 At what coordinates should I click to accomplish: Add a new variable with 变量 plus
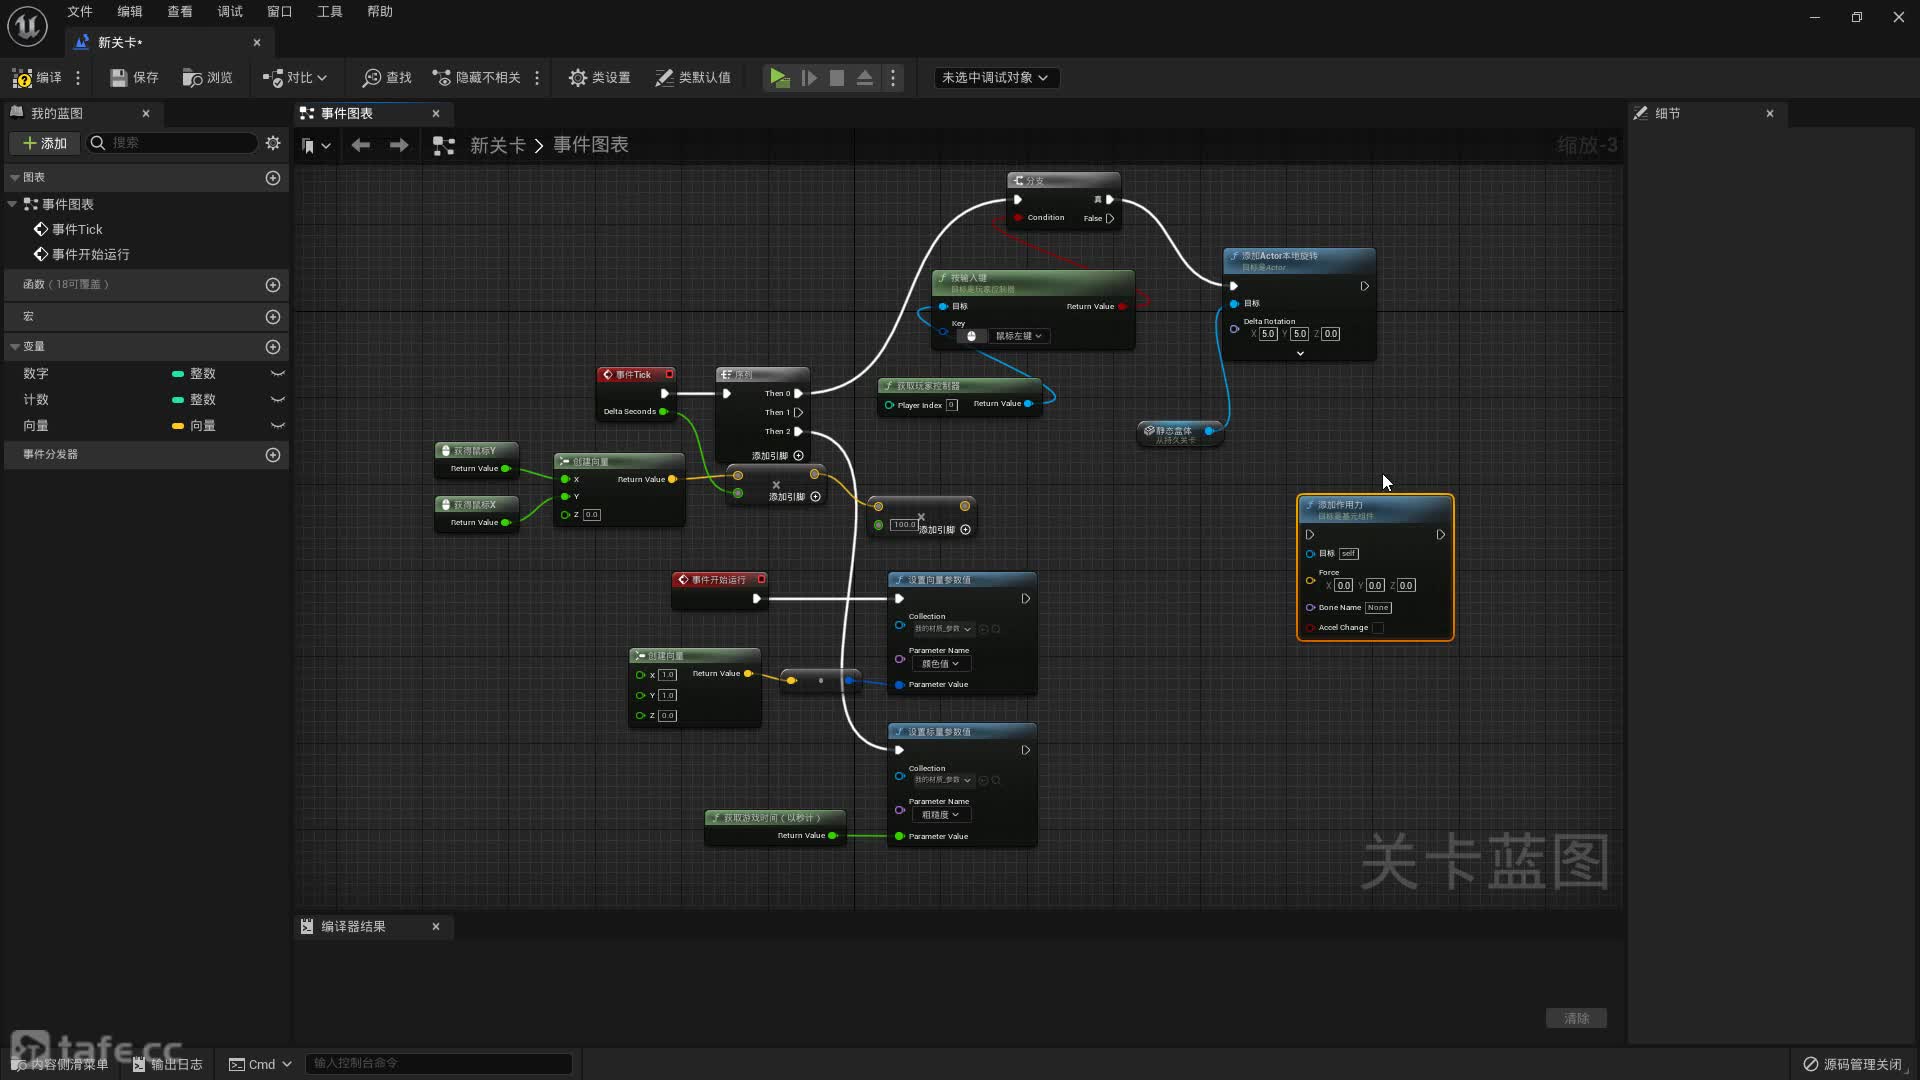point(273,346)
